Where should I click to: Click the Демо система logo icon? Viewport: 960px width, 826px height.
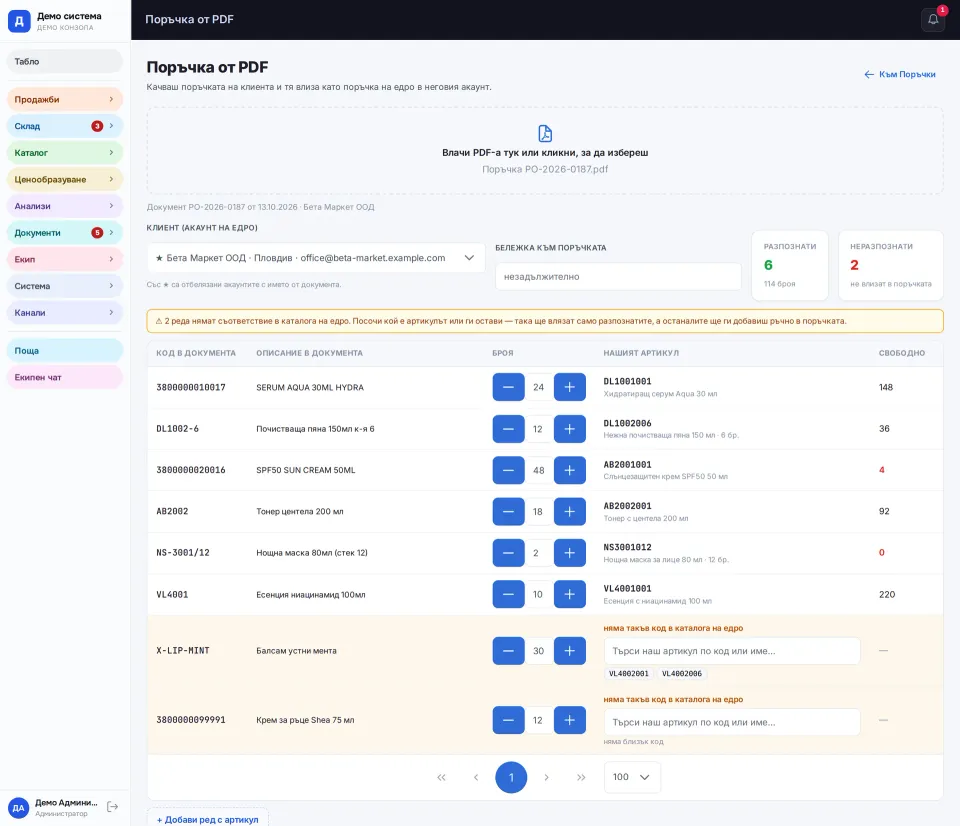pyautogui.click(x=19, y=21)
